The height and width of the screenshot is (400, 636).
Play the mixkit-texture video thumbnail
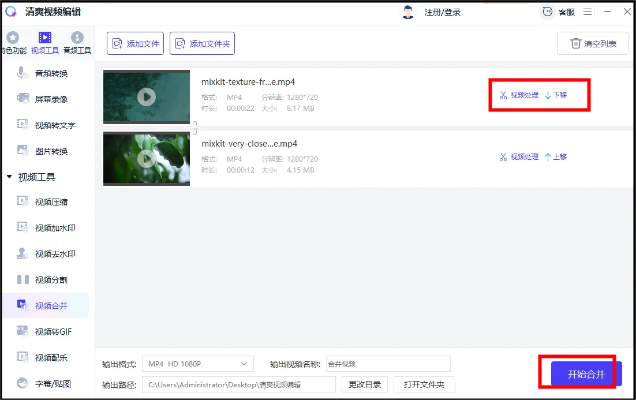pyautogui.click(x=146, y=97)
